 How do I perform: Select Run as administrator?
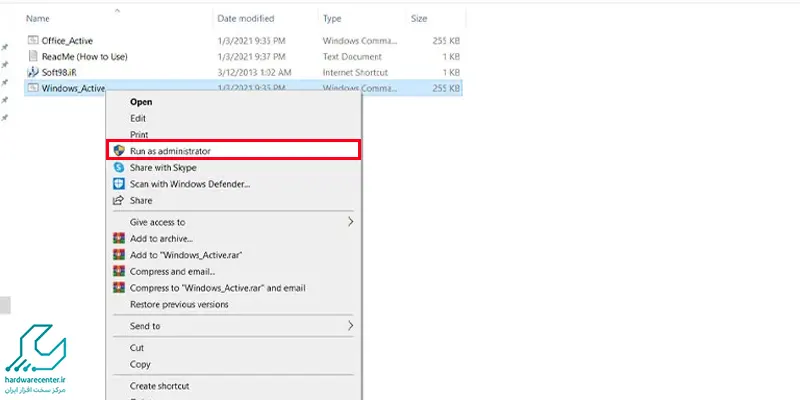234,151
